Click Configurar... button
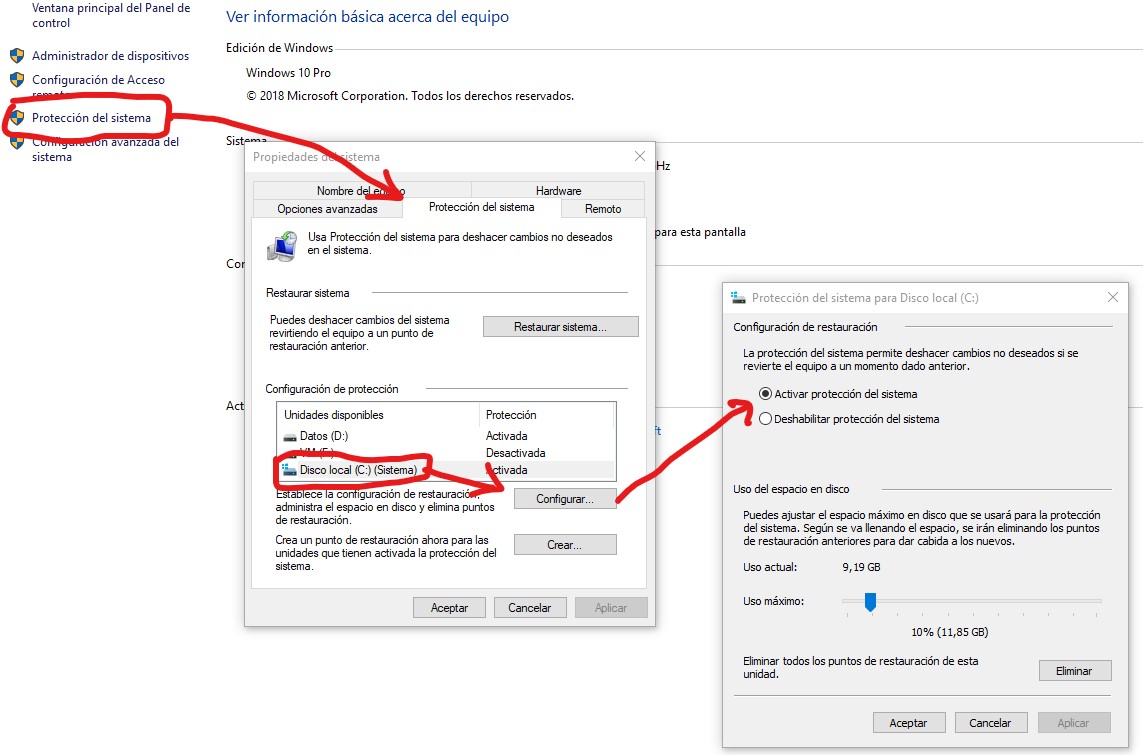Viewport: 1143px width, 755px height. click(x=565, y=498)
